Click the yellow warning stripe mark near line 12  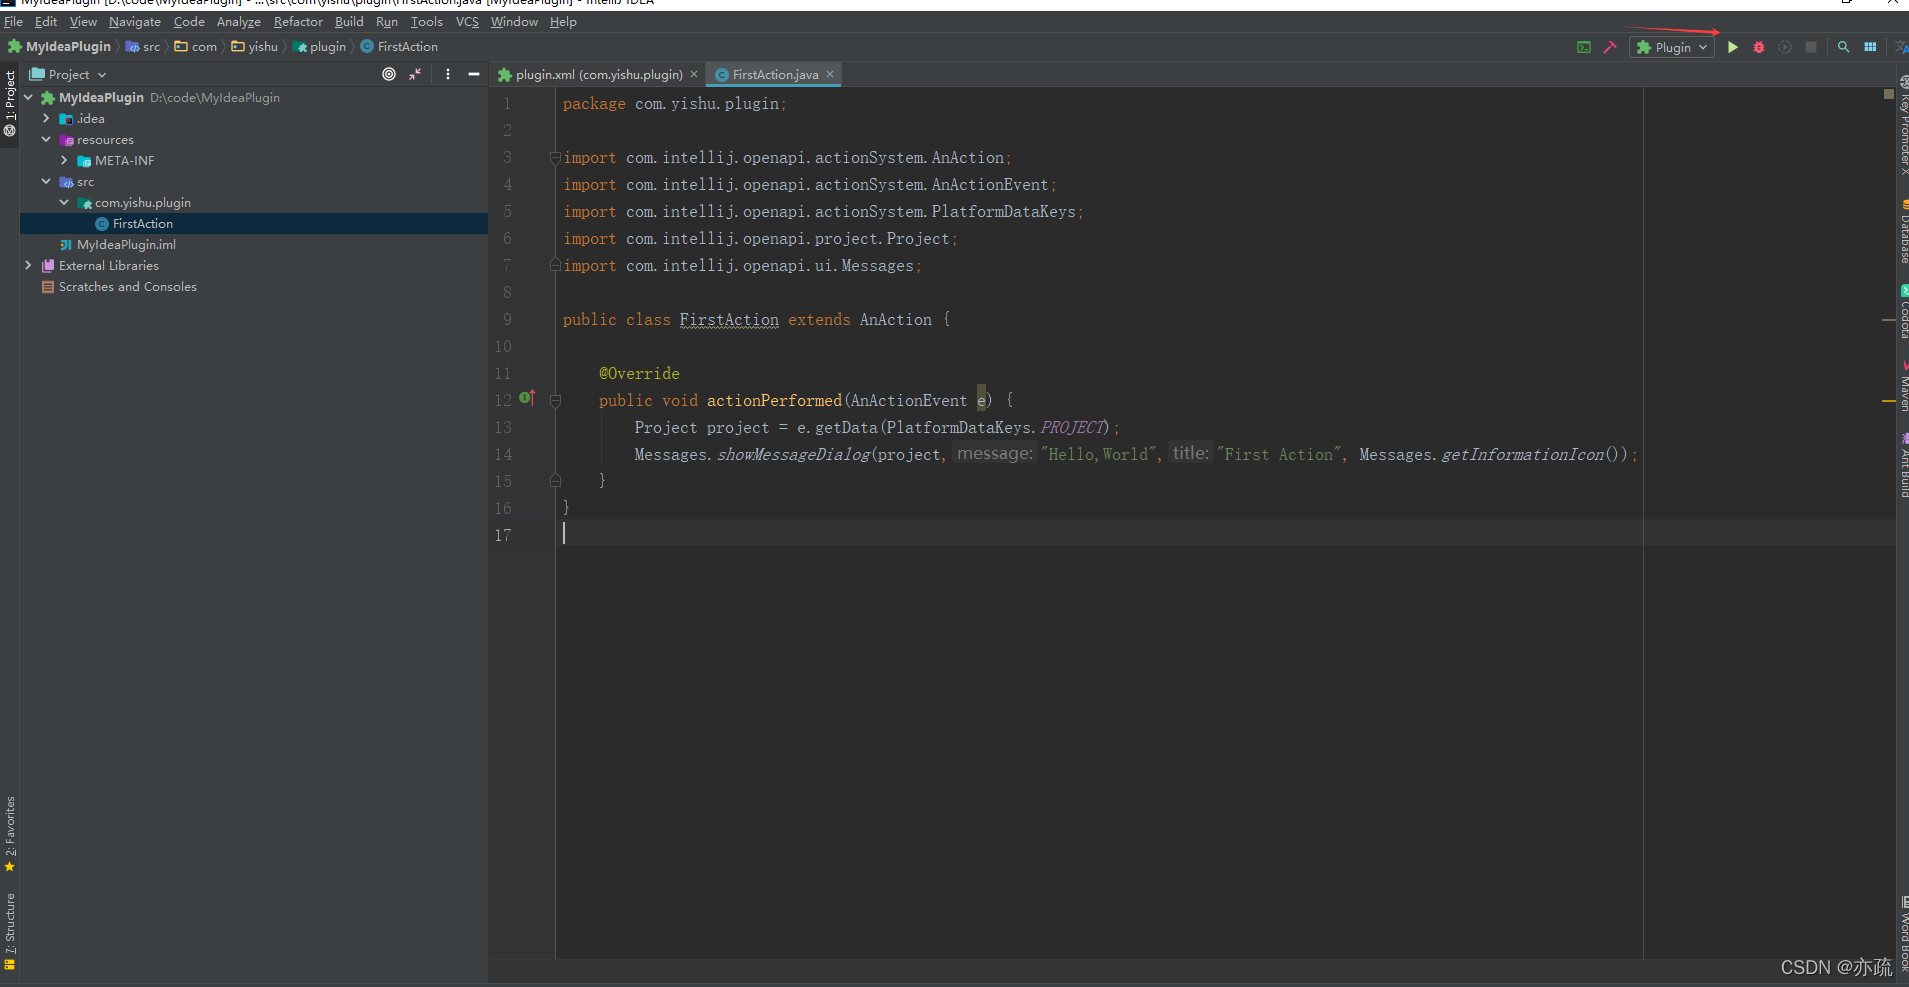click(x=1888, y=400)
